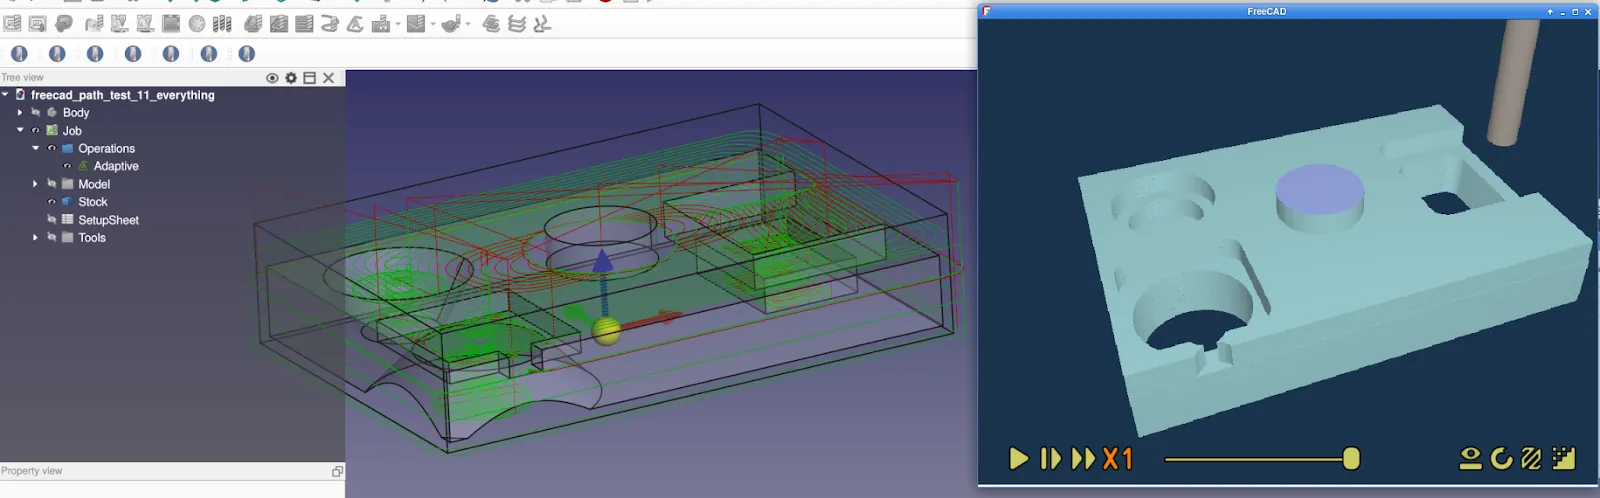Click the tool-over-base icon in the simulator

coord(1470,459)
